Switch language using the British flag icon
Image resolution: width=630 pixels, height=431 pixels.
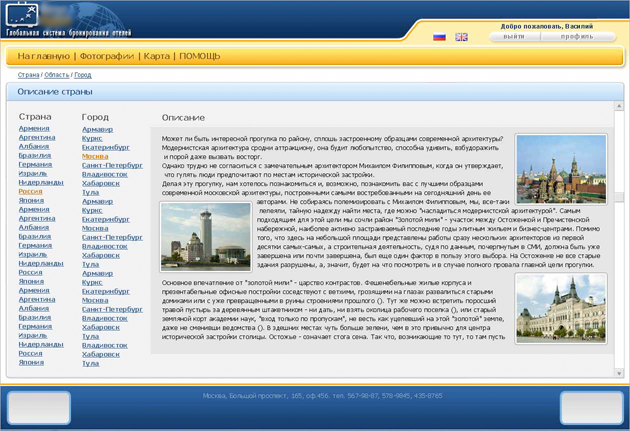coord(461,37)
